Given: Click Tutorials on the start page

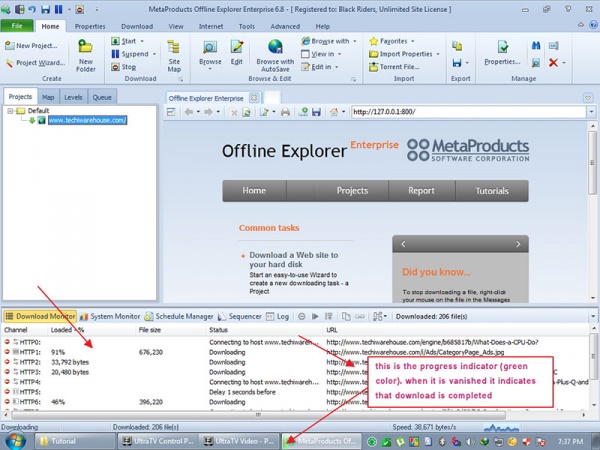Looking at the screenshot, I should tap(492, 191).
